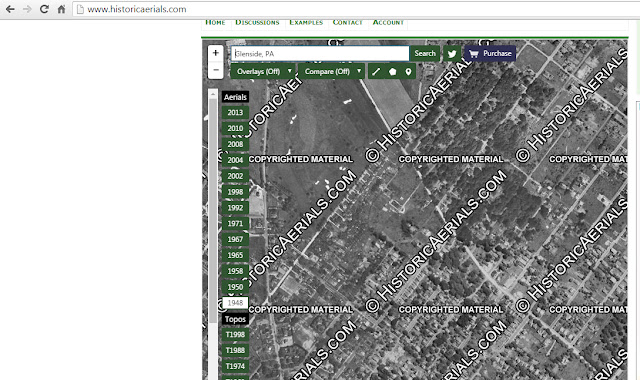
Task: Zoom out the map with minus button
Action: pyautogui.click(x=216, y=70)
